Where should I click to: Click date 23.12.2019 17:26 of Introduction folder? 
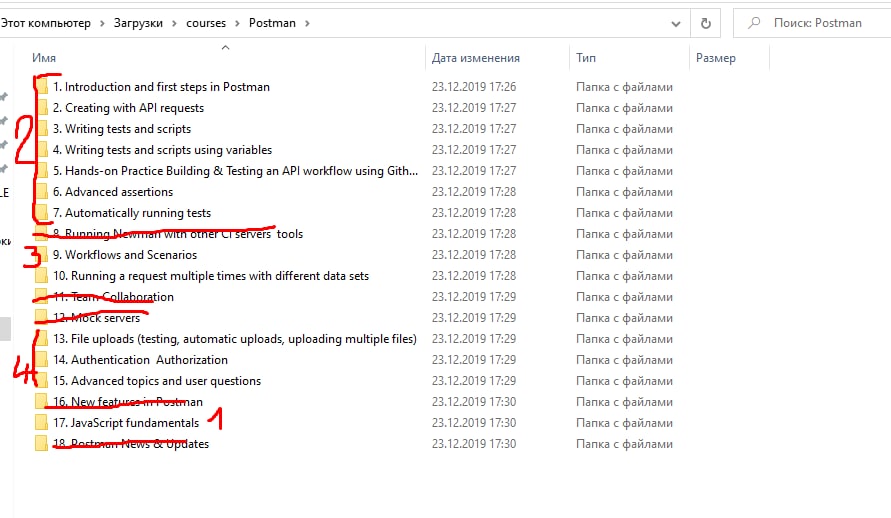tap(474, 87)
